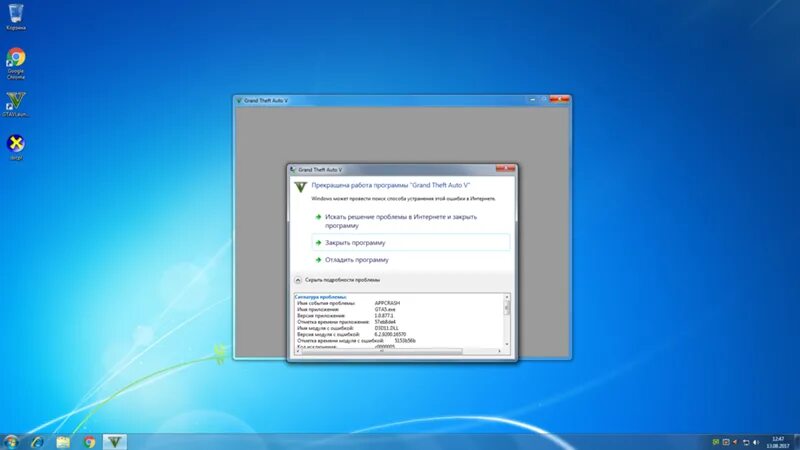Screen dimensions: 800x450
Task: Click the details scrollbar down arrow
Action: coord(507,344)
